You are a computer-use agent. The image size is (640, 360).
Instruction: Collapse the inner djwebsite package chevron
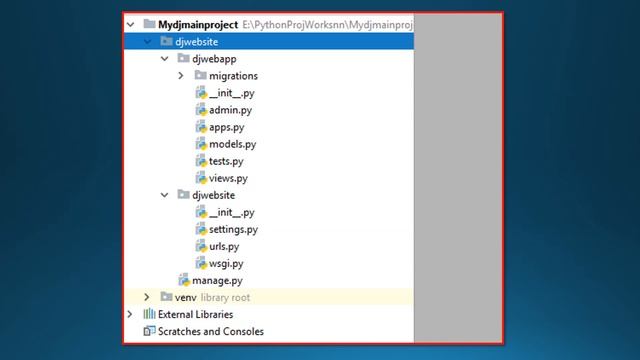pyautogui.click(x=164, y=195)
